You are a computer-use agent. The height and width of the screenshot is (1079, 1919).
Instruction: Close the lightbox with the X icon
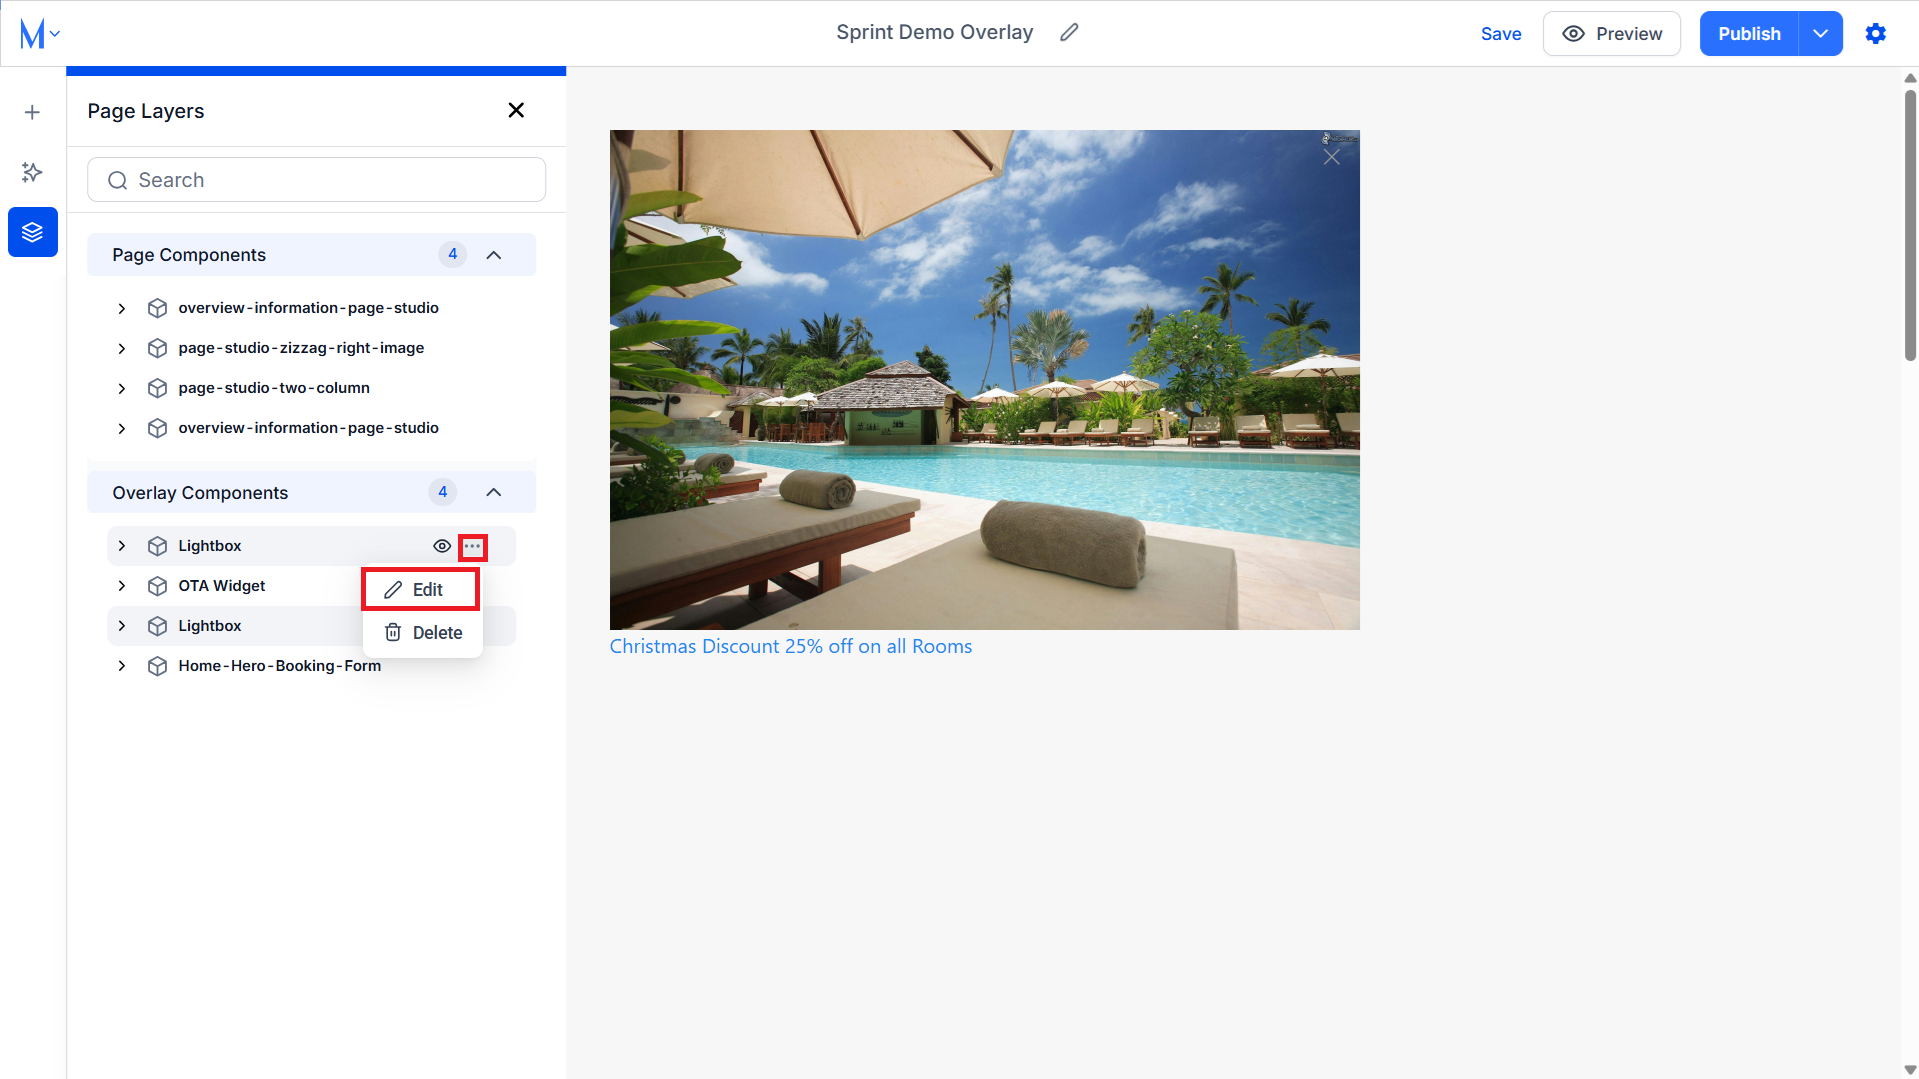pos(1331,157)
